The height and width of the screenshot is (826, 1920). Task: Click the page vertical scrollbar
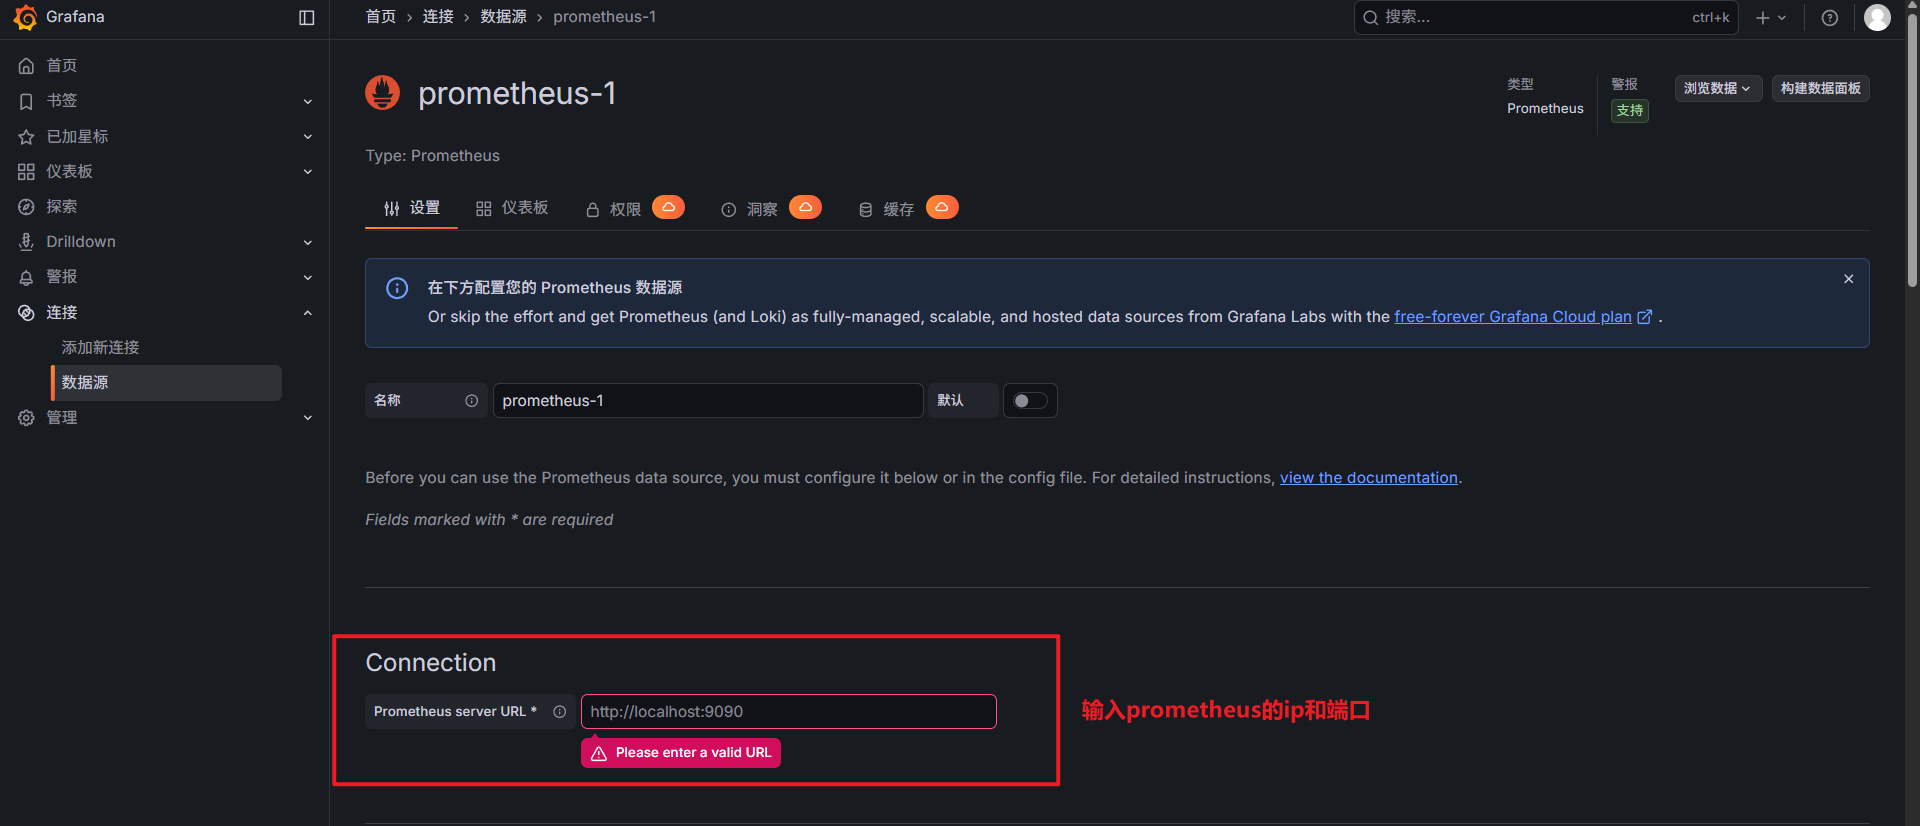tap(1912, 151)
